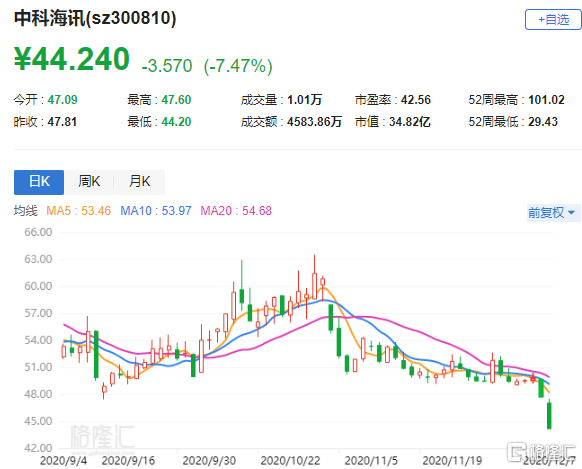Switch to the 周K weekly chart tab
Viewport: 582px width, 469px height.
pyautogui.click(x=89, y=182)
